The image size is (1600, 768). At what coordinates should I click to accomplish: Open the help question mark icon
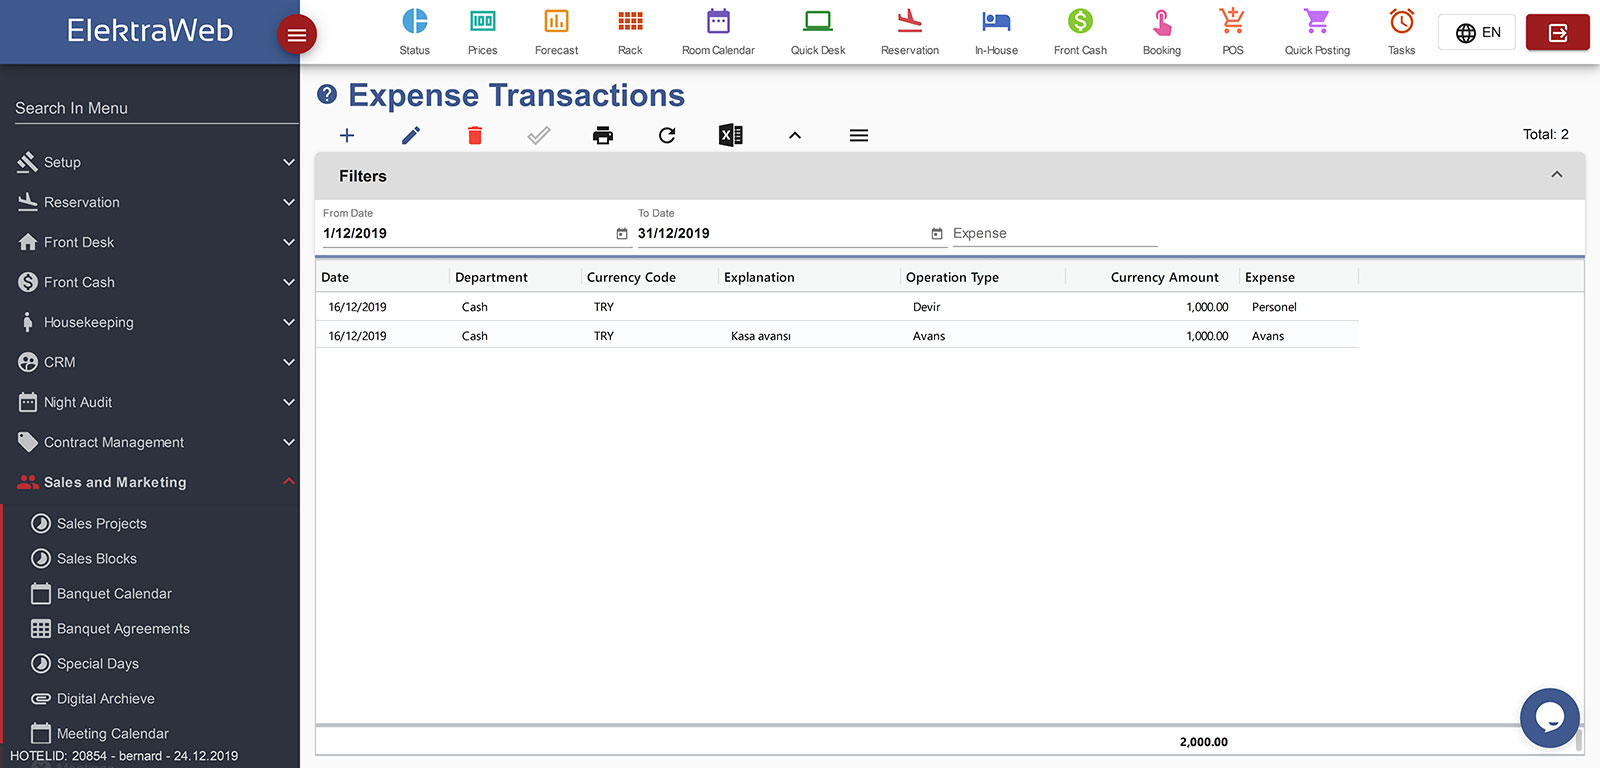click(327, 94)
